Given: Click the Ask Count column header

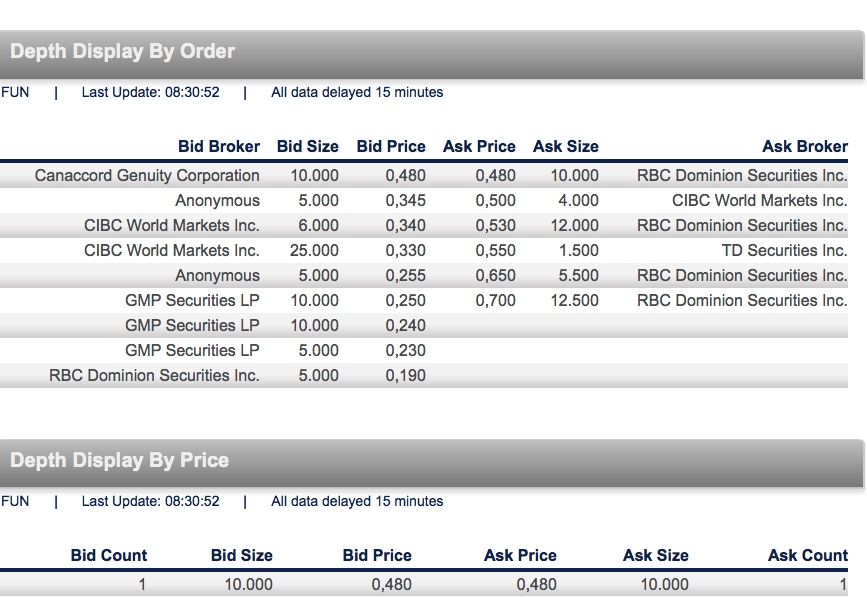Looking at the screenshot, I should coord(807,555).
